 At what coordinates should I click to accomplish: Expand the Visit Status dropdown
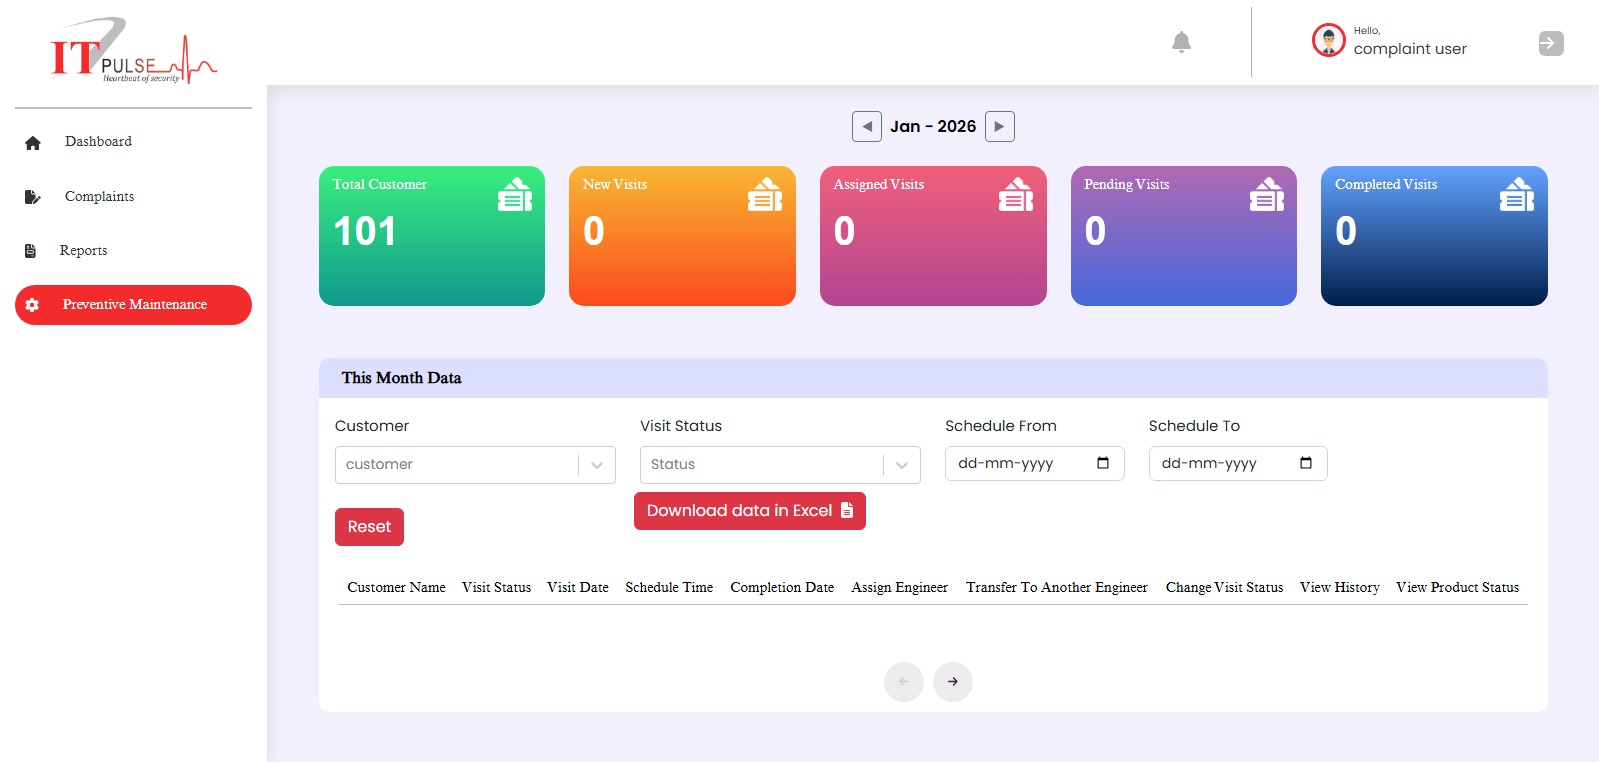click(x=901, y=465)
